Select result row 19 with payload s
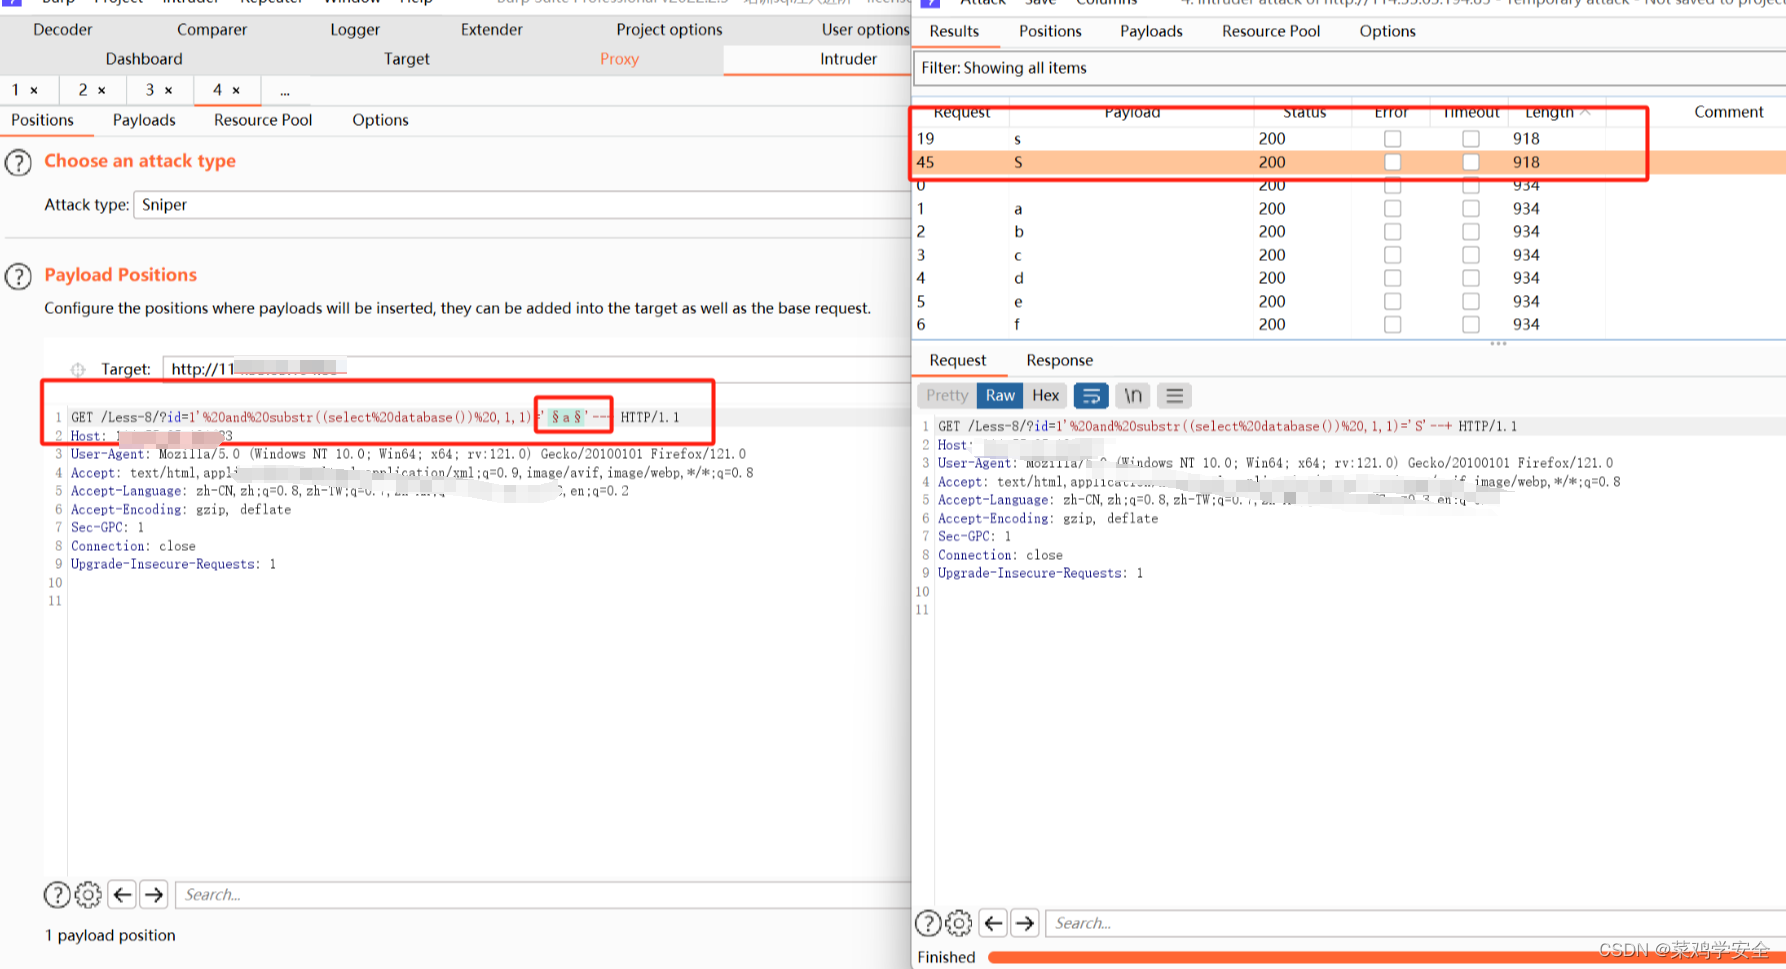 point(1349,139)
